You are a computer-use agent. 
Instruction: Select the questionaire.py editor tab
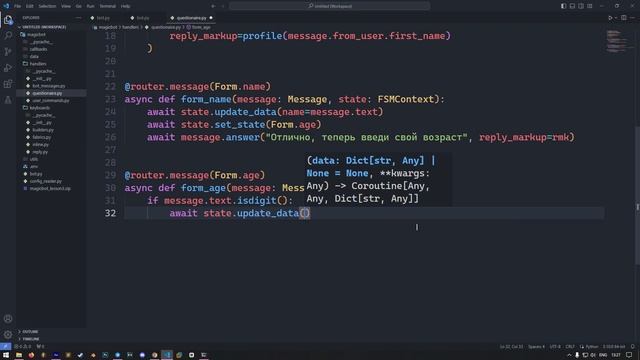click(x=191, y=18)
